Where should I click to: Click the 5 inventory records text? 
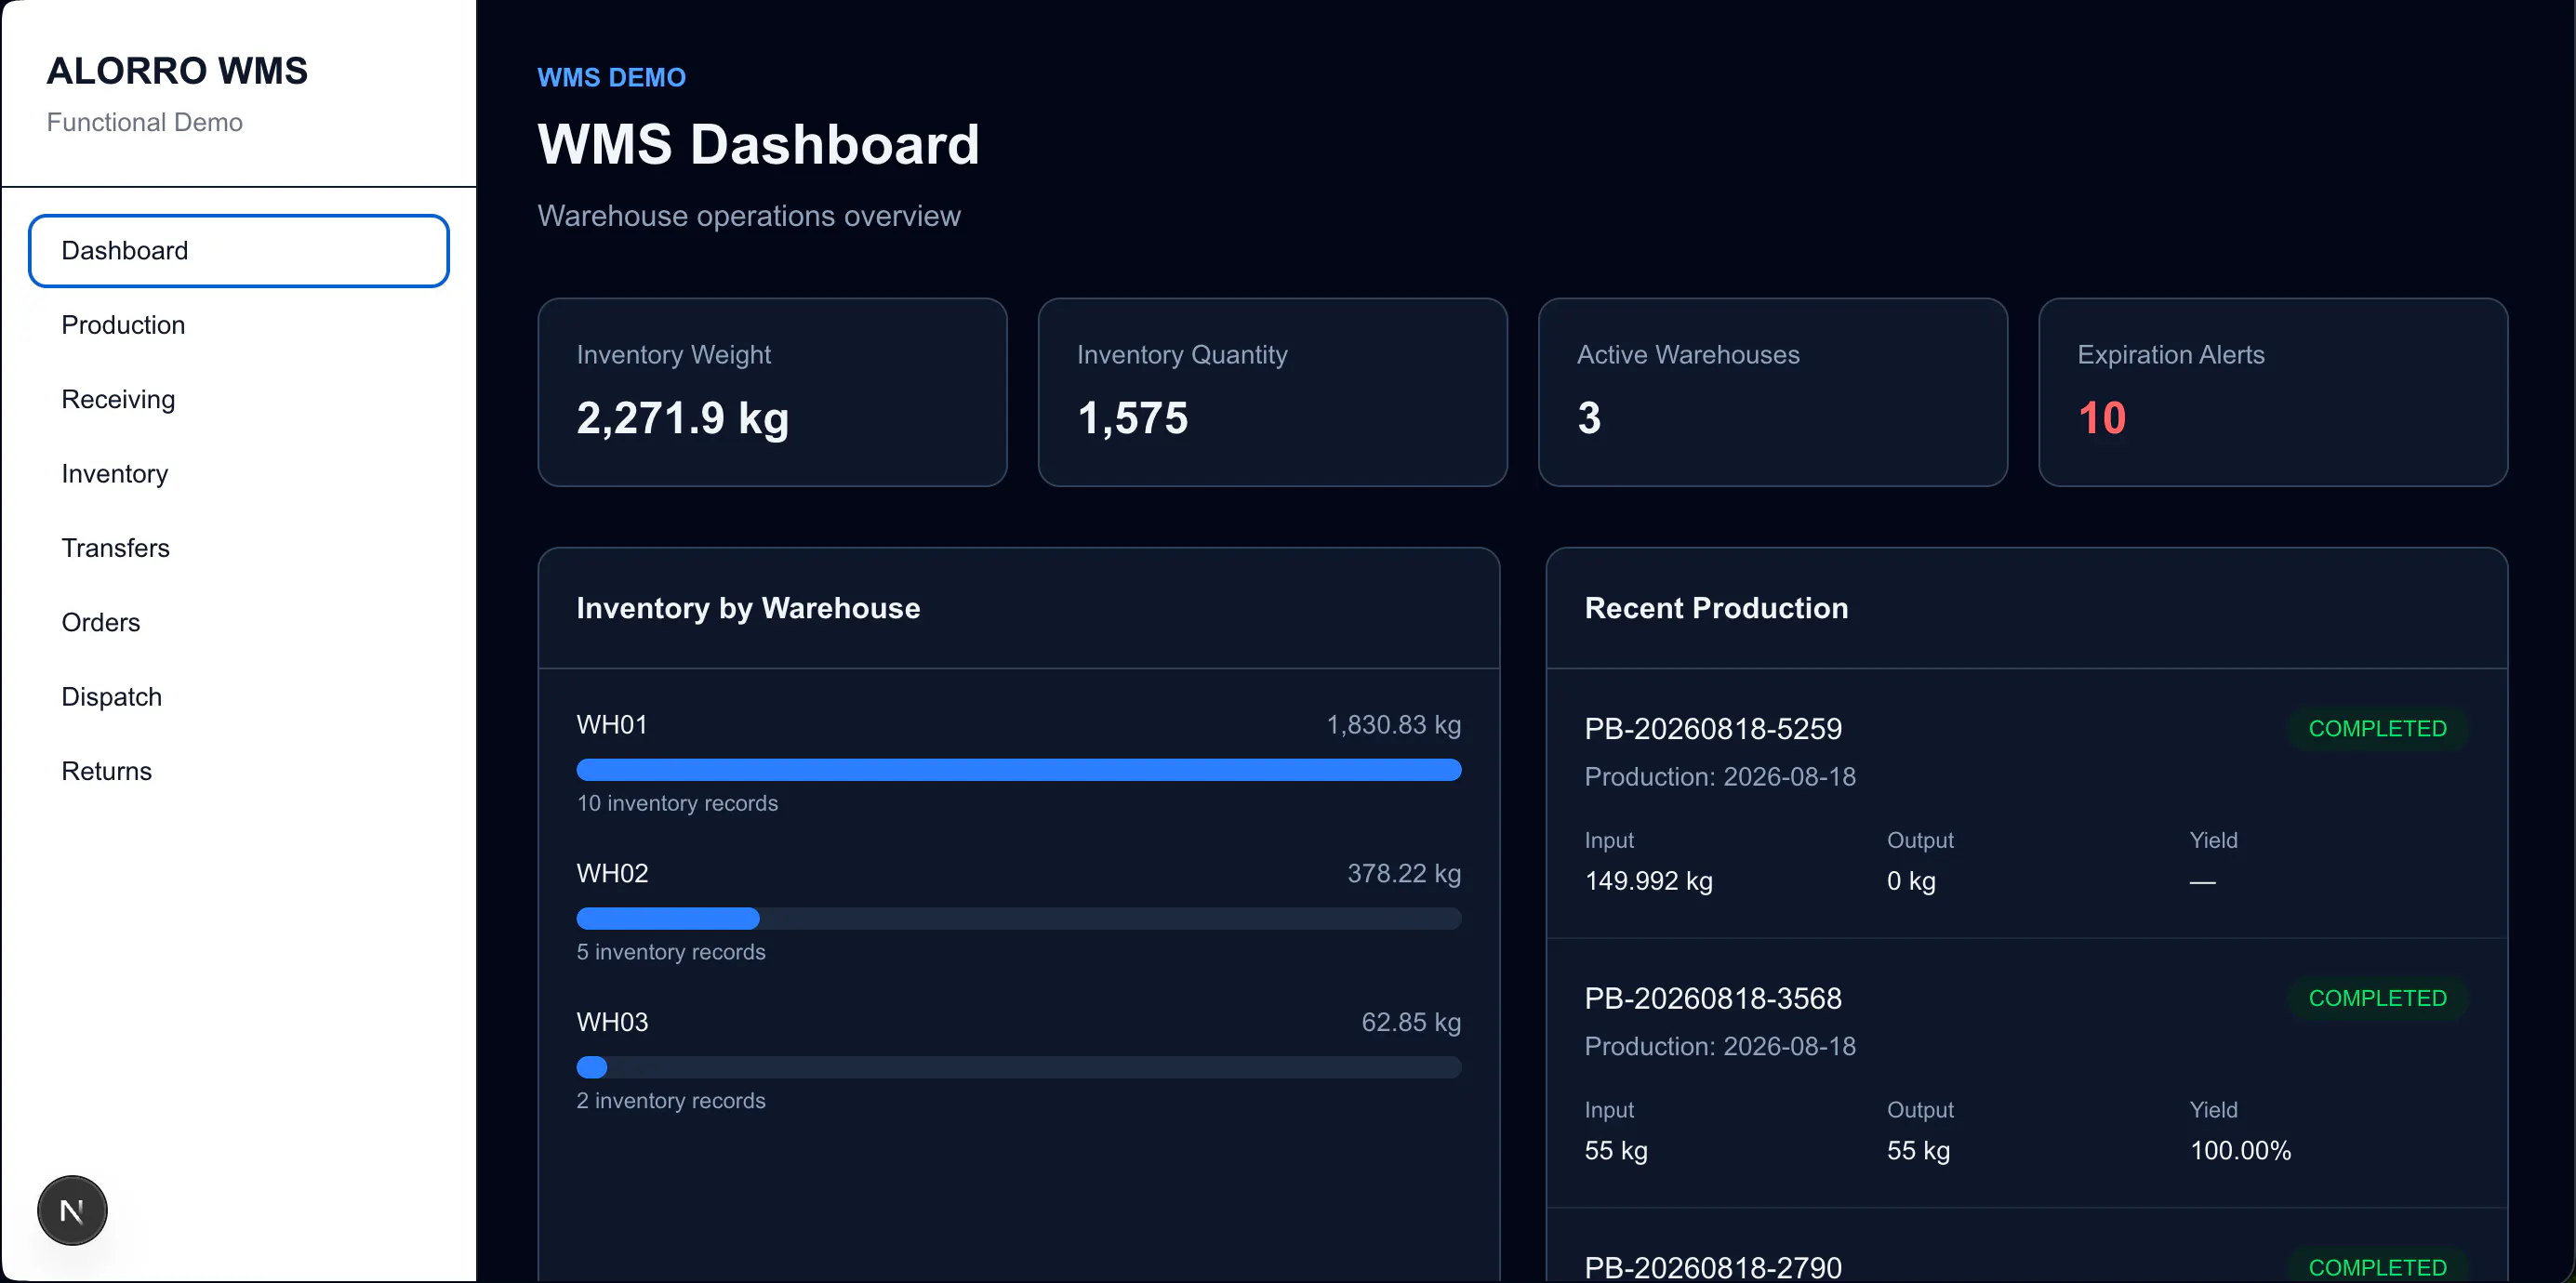point(671,952)
